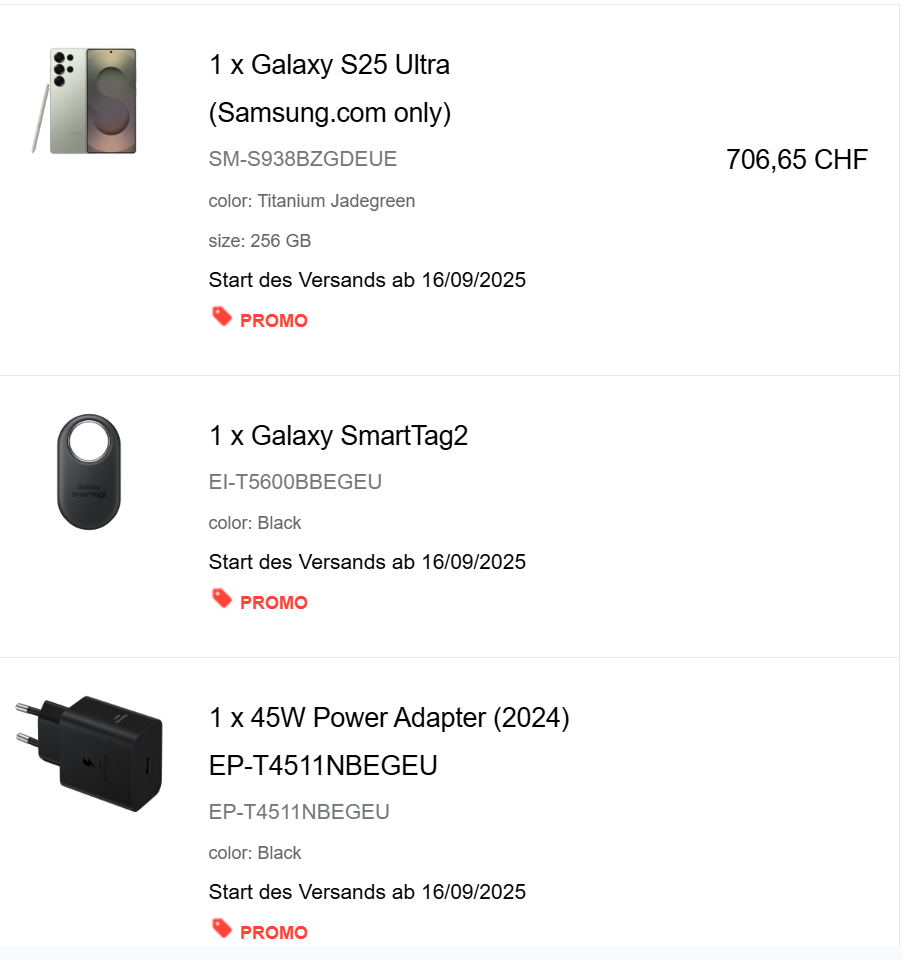This screenshot has height=960, width=903.
Task: Click the SM-S938BZGDEUE model number
Action: (302, 159)
